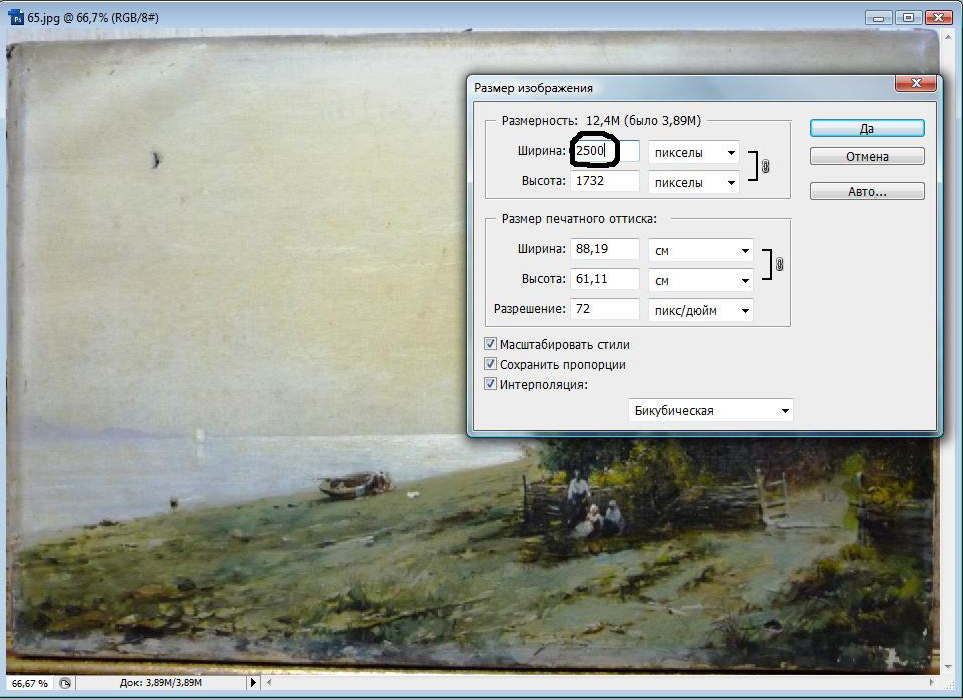Image resolution: width=963 pixels, height=700 pixels.
Task: Open print width см units dropdown
Action: 700,250
